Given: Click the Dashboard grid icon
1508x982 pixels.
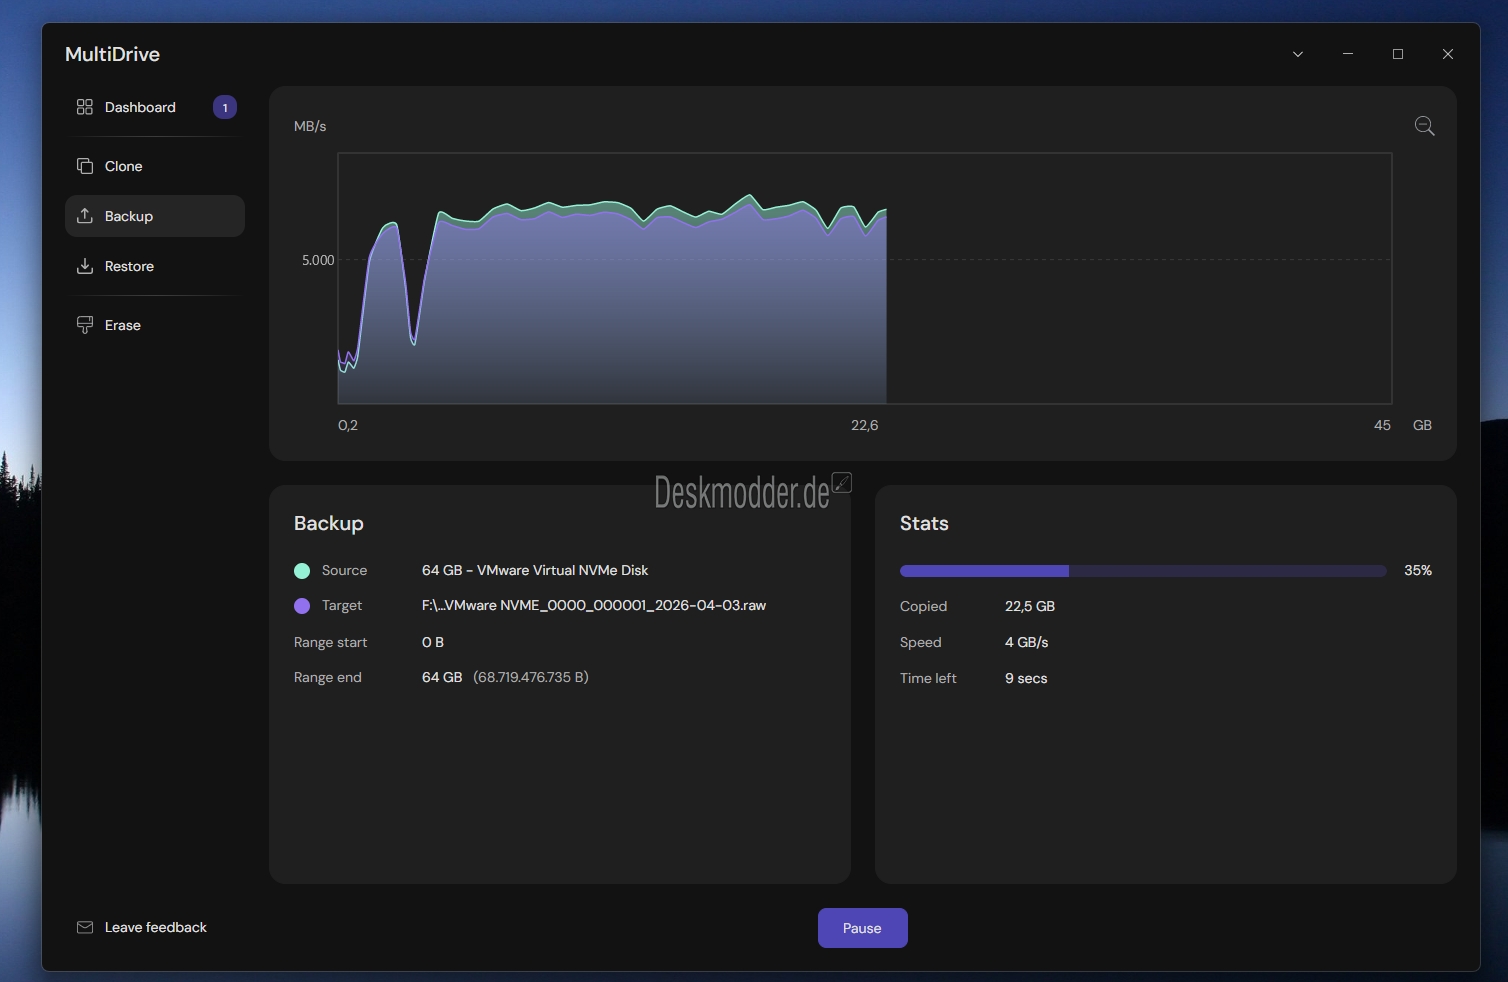Looking at the screenshot, I should point(85,107).
